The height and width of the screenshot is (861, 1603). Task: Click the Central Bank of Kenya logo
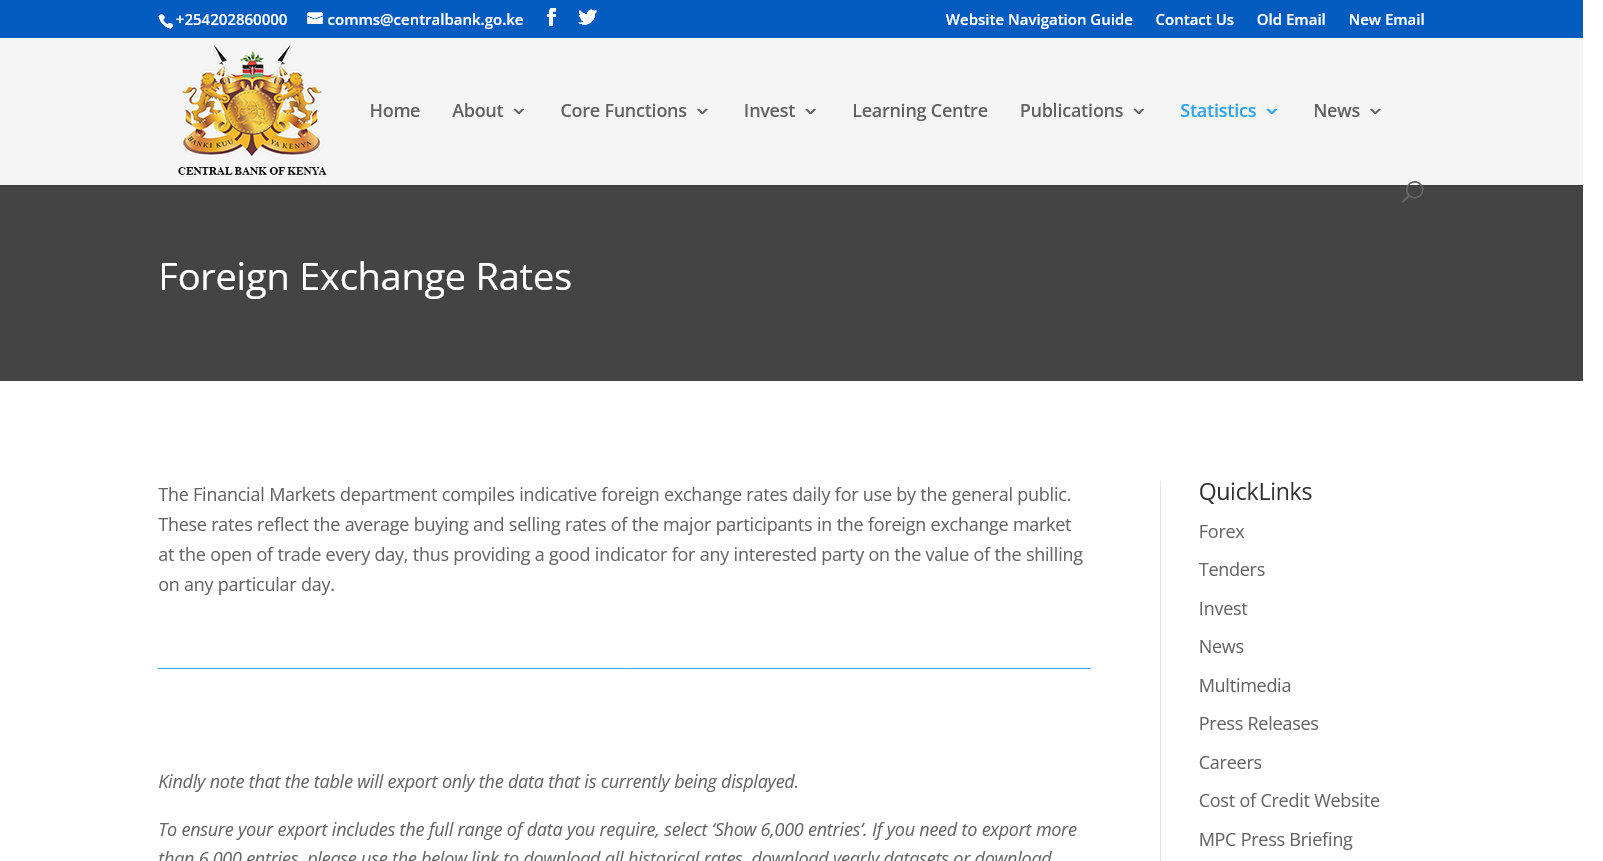click(252, 111)
